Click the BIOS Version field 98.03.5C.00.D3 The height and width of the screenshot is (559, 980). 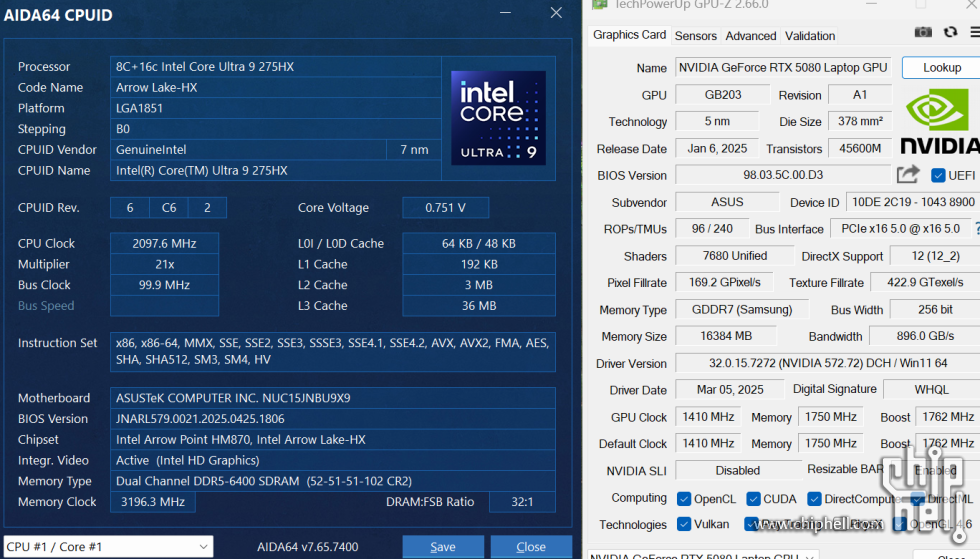coord(783,175)
